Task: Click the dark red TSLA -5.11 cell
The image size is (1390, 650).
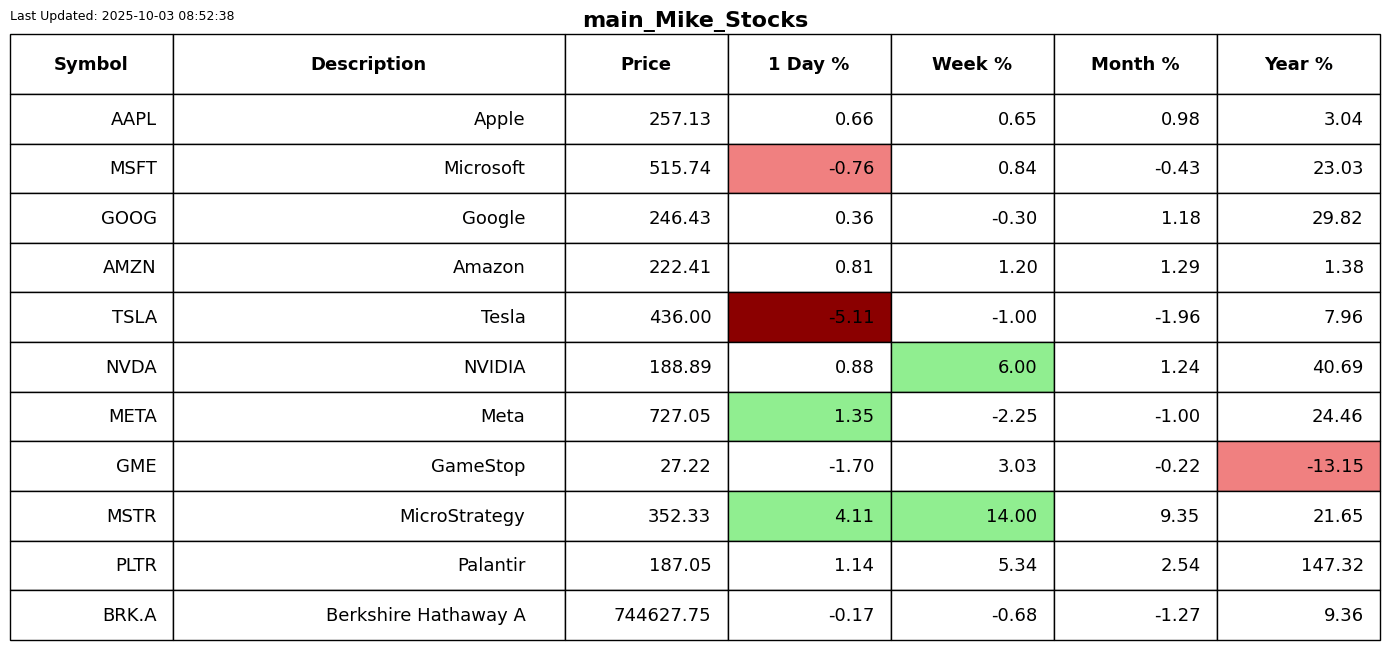Action: click(x=809, y=317)
